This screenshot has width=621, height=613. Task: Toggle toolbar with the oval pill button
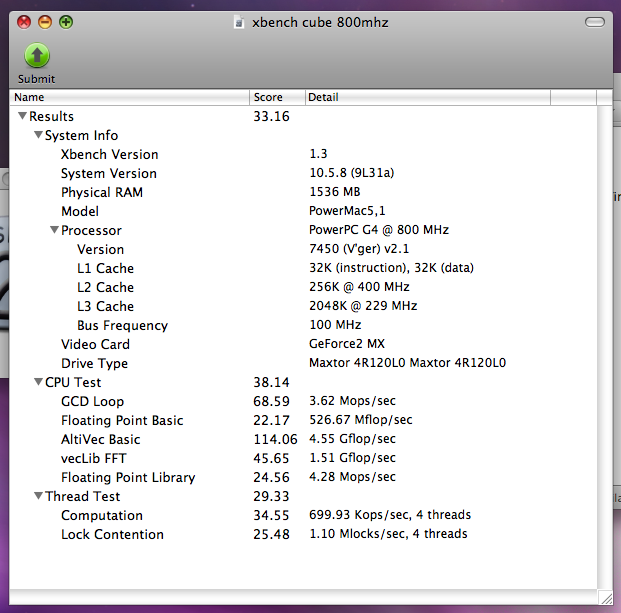point(594,22)
